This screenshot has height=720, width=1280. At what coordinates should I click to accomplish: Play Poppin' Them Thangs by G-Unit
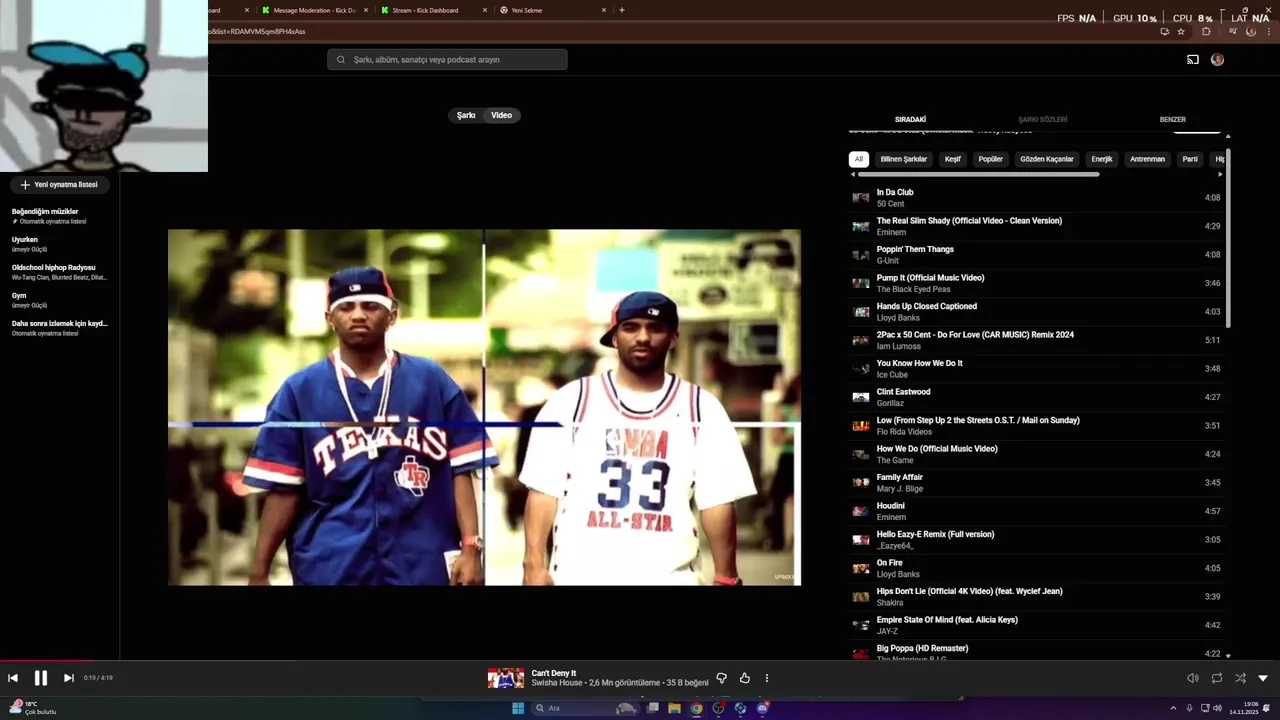(x=1035, y=255)
